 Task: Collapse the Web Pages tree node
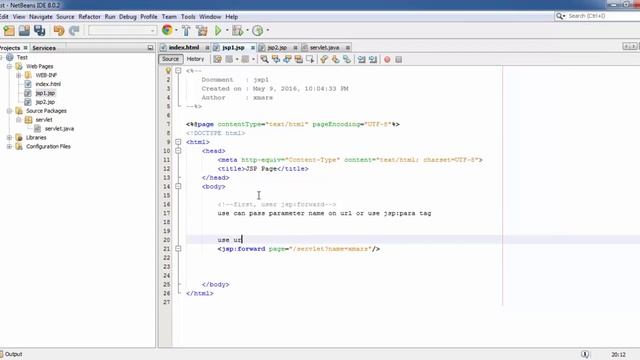tap(9, 66)
